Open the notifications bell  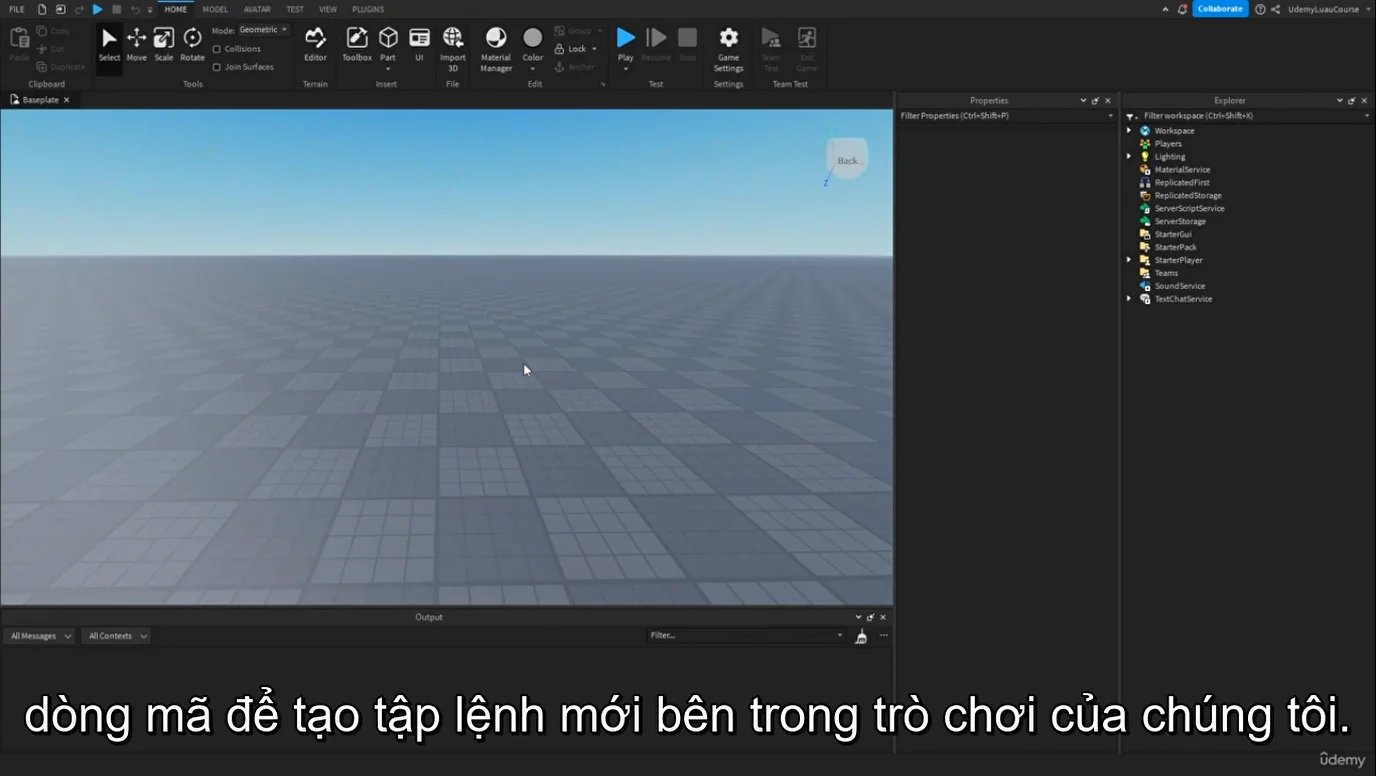point(1182,9)
